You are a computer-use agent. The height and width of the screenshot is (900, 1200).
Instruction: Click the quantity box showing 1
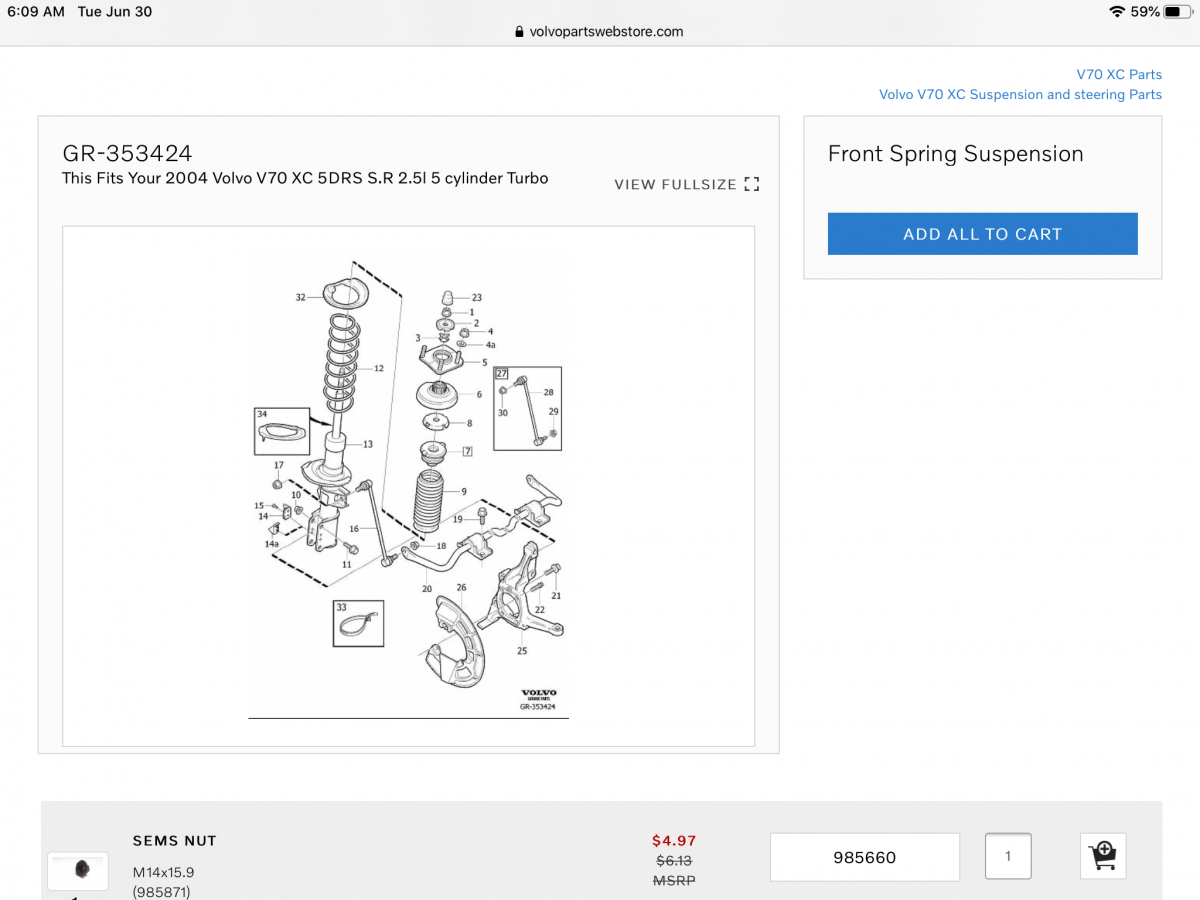pos(1008,857)
